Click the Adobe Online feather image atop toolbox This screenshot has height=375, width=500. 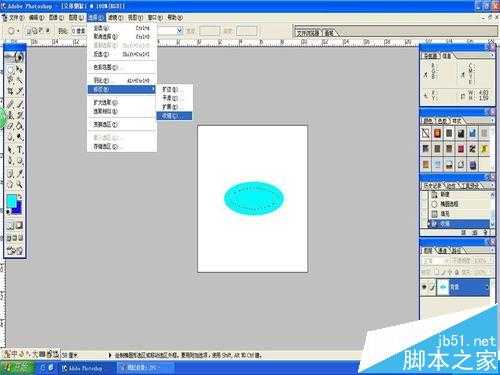click(x=15, y=57)
